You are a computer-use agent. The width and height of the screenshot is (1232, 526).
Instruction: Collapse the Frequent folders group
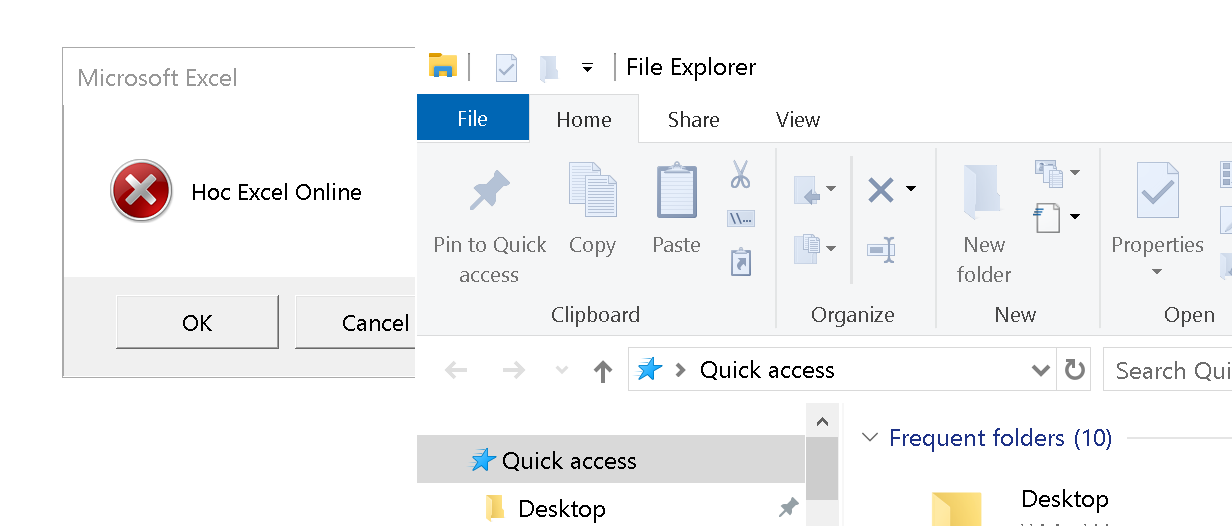coord(870,438)
